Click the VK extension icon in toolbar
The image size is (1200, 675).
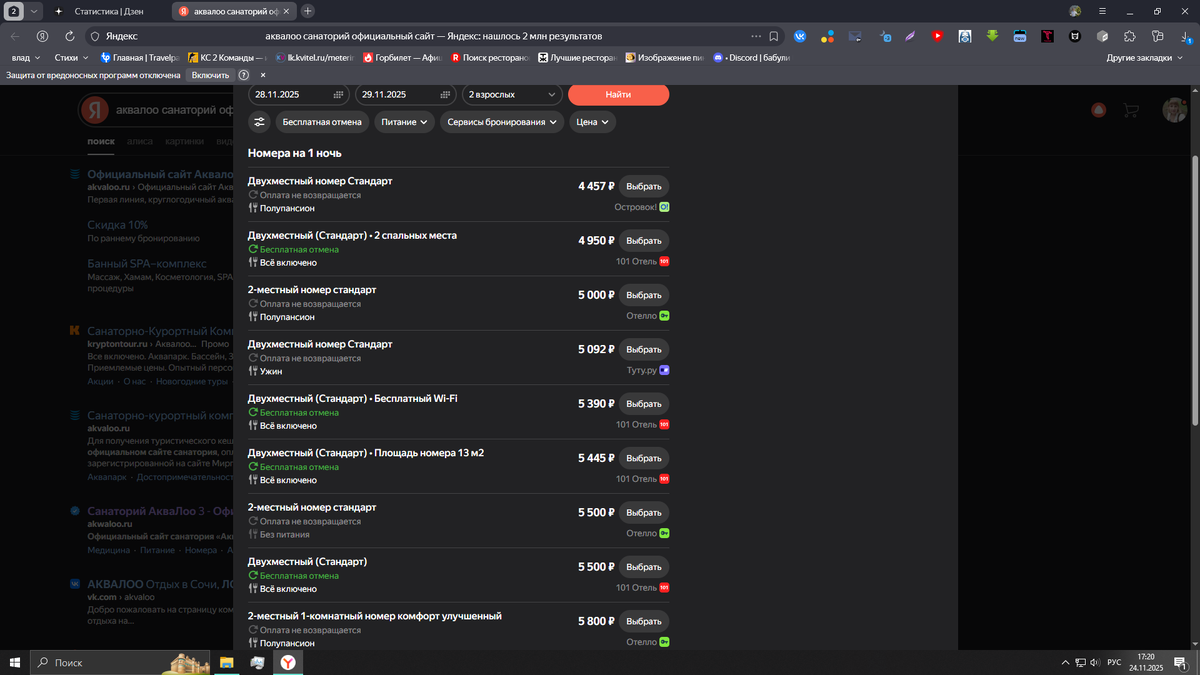[x=800, y=36]
